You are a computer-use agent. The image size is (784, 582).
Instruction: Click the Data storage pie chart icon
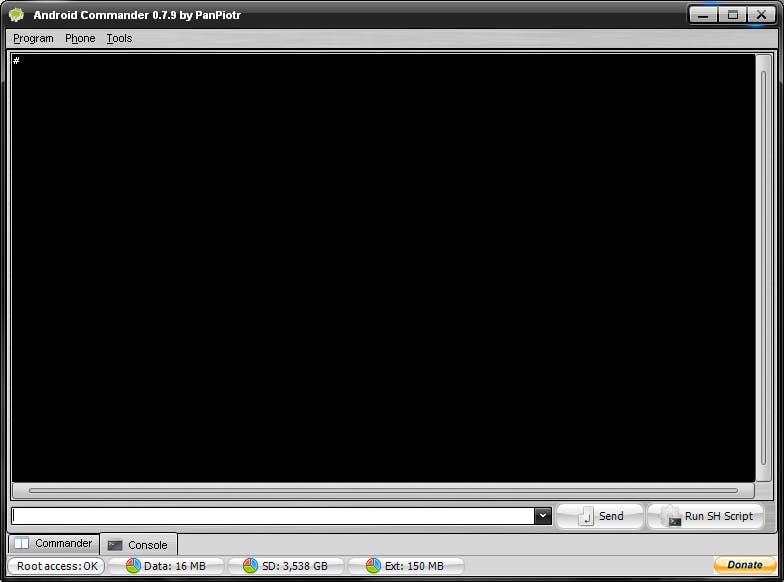[134, 566]
